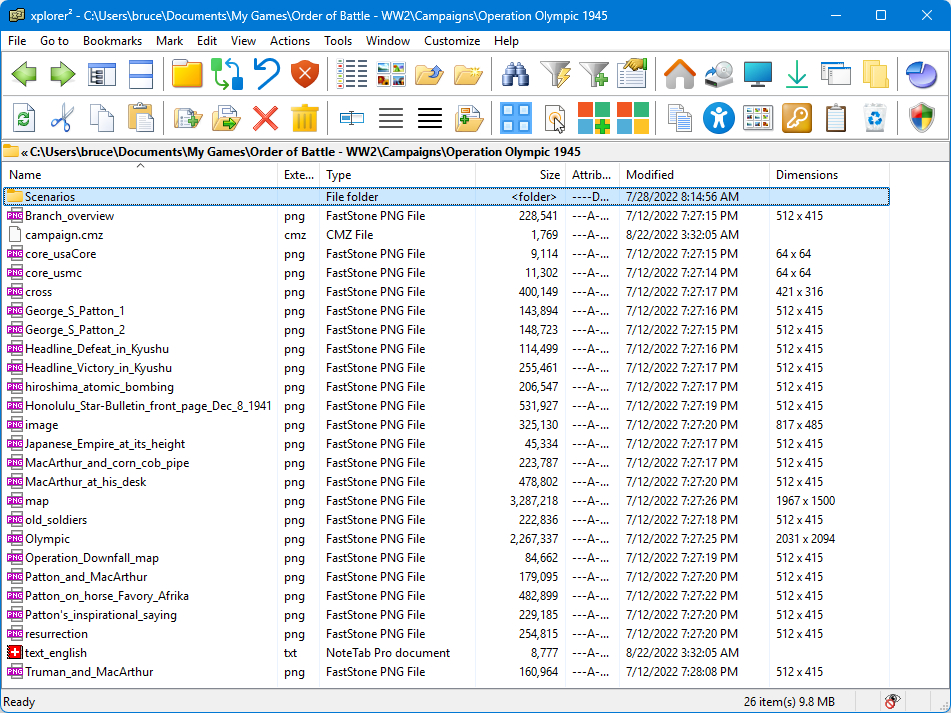The width and height of the screenshot is (951, 713).
Task: Click the yellow trash bin icon
Action: click(x=304, y=118)
